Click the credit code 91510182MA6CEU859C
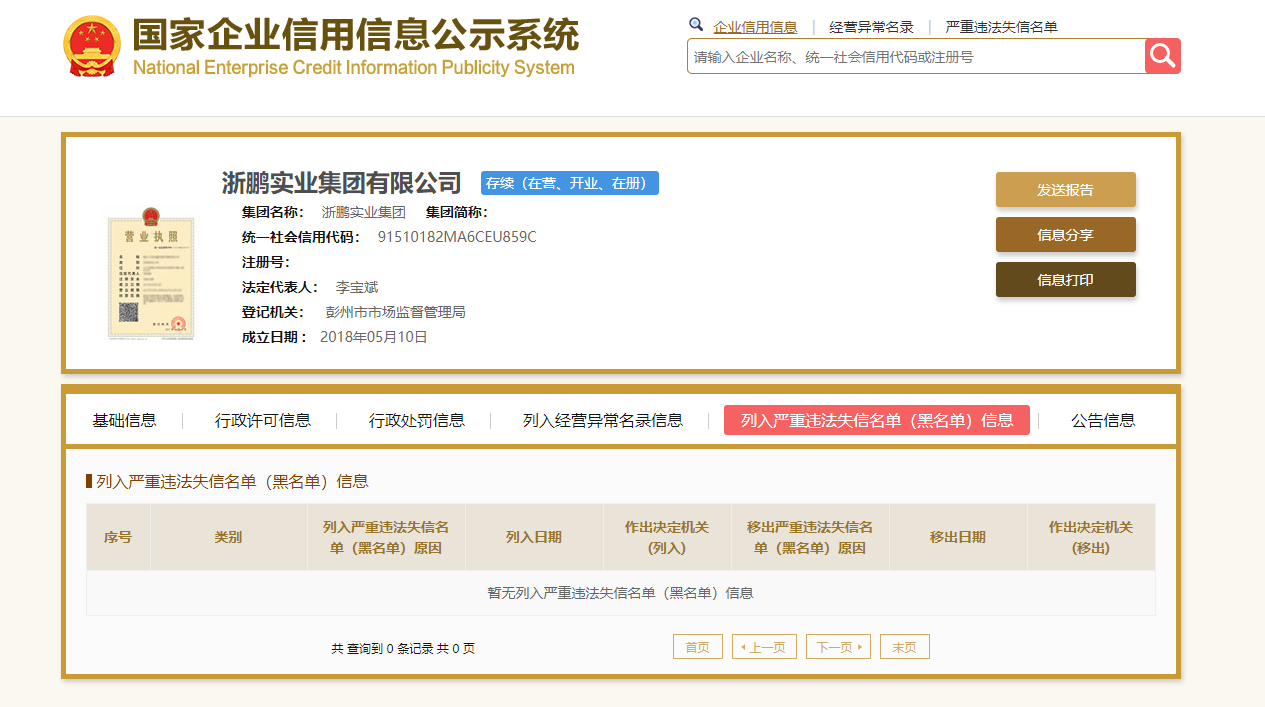The width and height of the screenshot is (1265, 707). click(457, 237)
